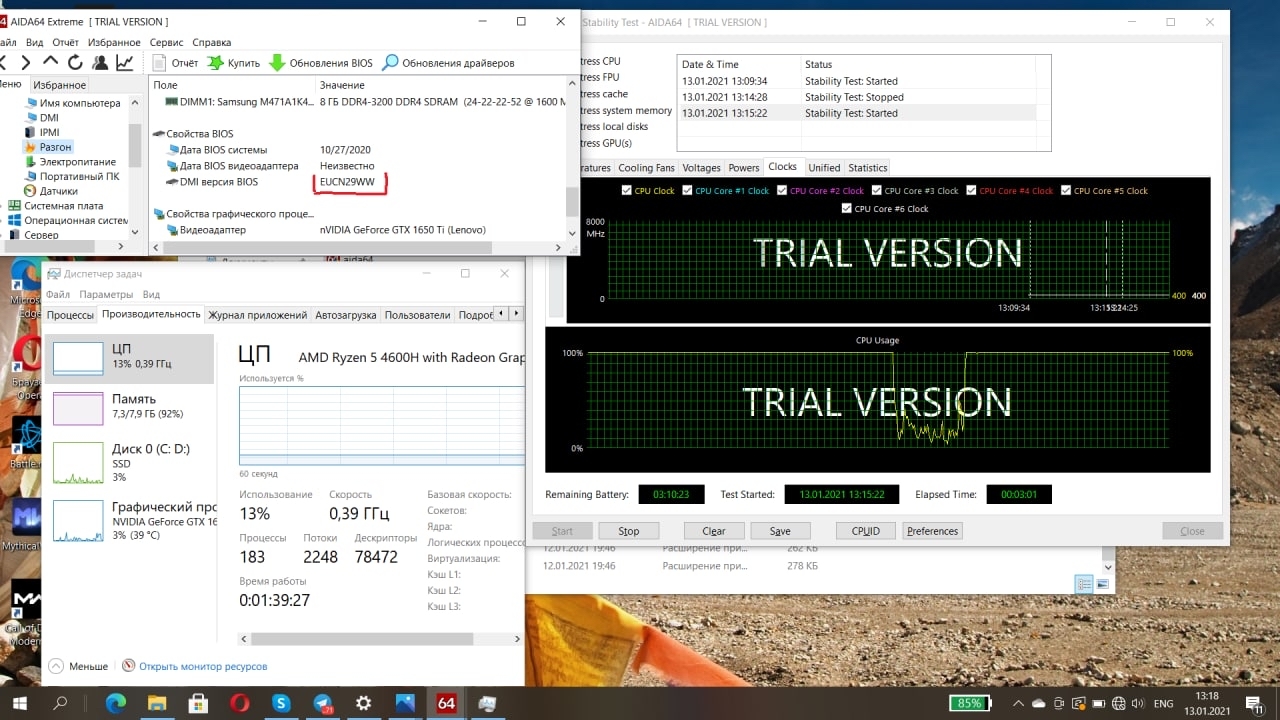
Task: Open Microsoft Edge from taskbar
Action: [x=116, y=703]
